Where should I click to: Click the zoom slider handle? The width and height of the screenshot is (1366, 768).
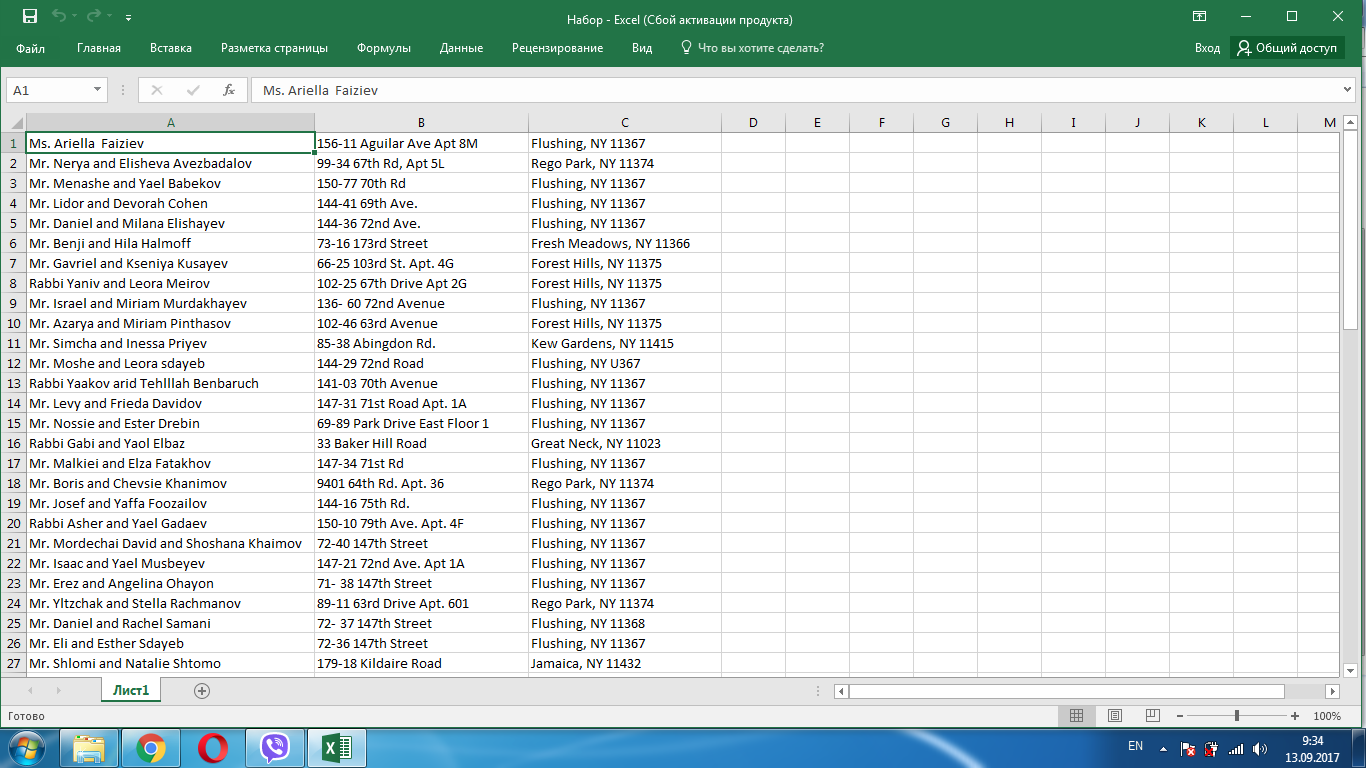click(1237, 716)
